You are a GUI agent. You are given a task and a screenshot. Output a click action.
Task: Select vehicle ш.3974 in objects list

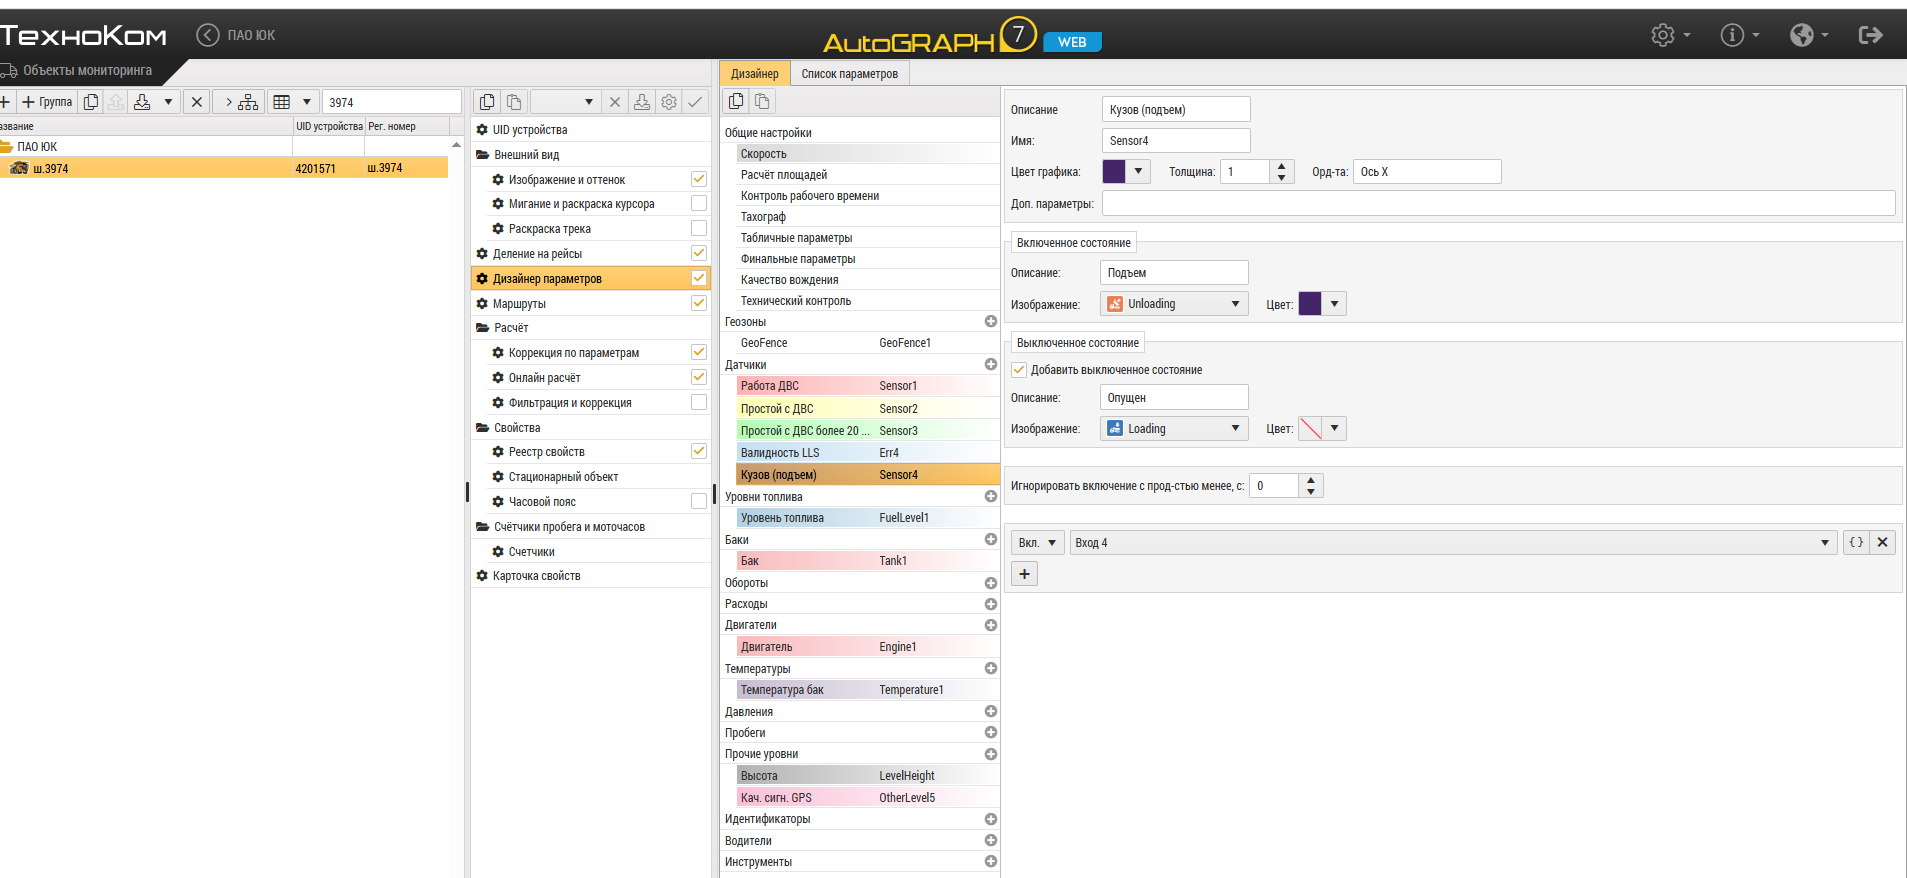[x=224, y=168]
